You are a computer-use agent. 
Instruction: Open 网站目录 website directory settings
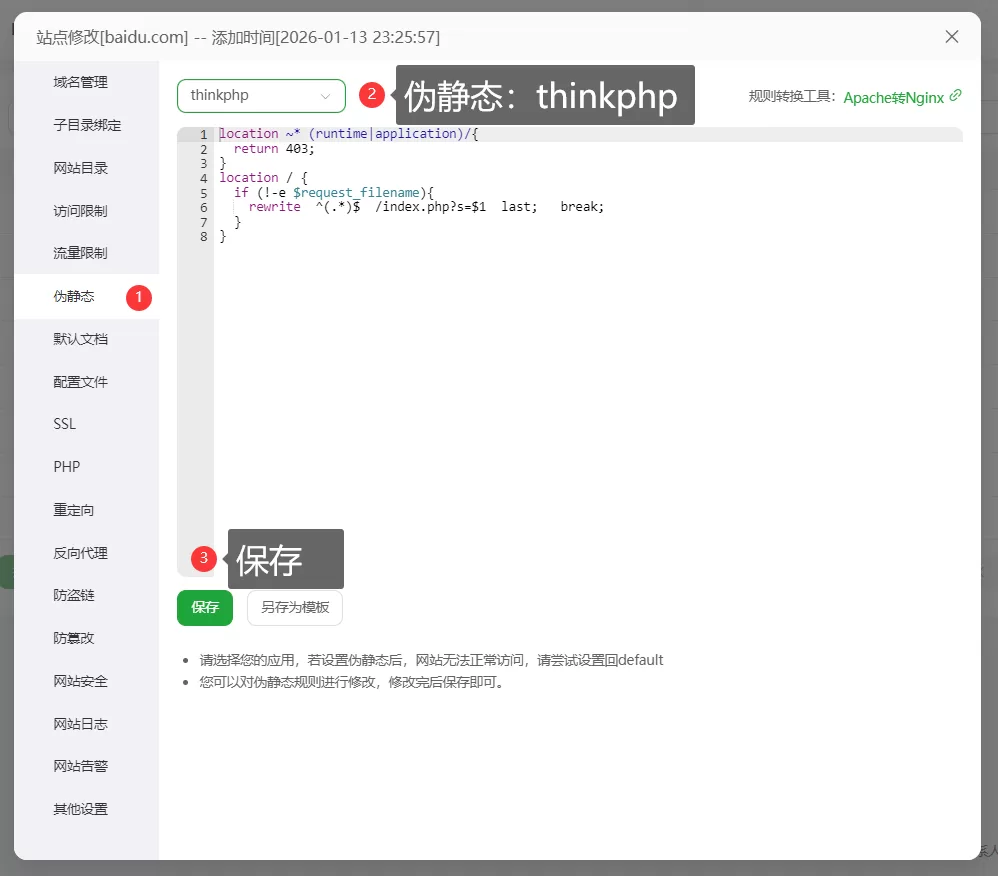point(80,168)
